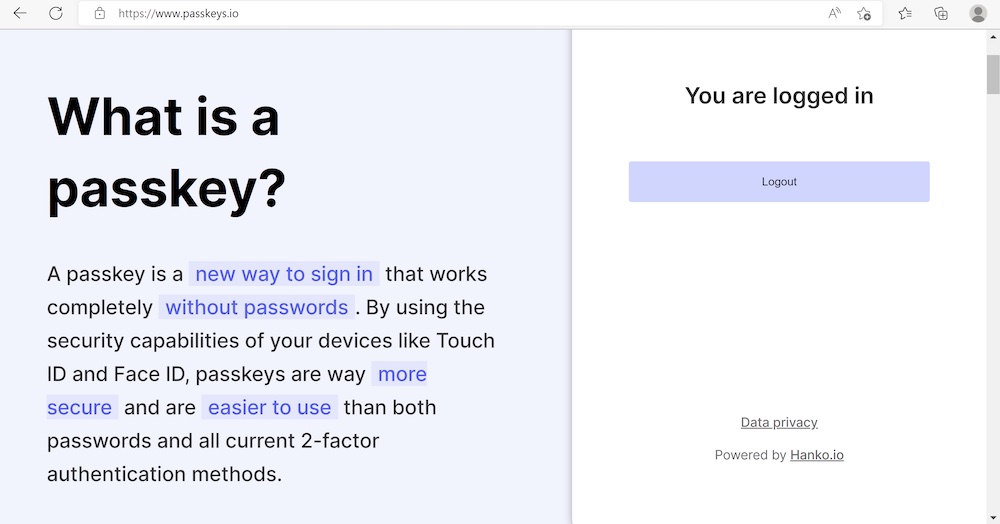1000x524 pixels.
Task: Click the "You are logged in" heading
Action: coord(779,96)
